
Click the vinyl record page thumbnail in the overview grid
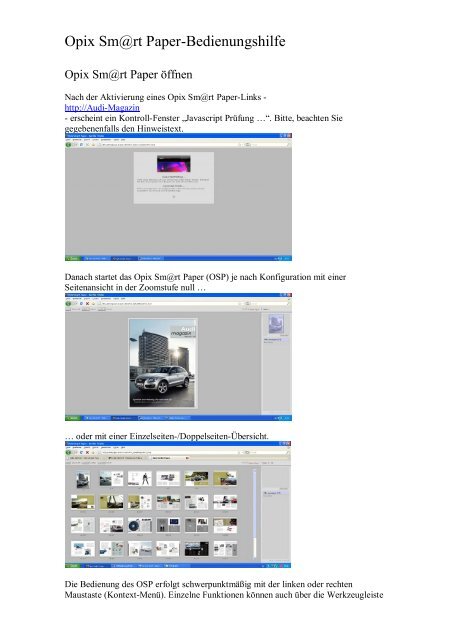[x=140, y=526]
